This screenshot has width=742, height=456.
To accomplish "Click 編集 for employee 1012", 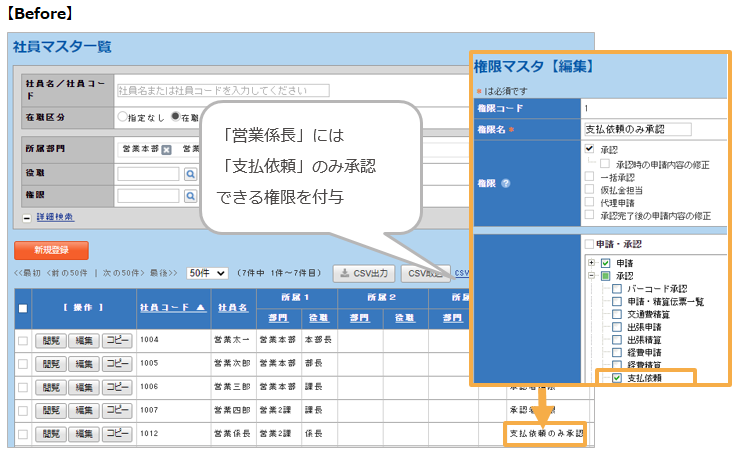I will 85,434.
